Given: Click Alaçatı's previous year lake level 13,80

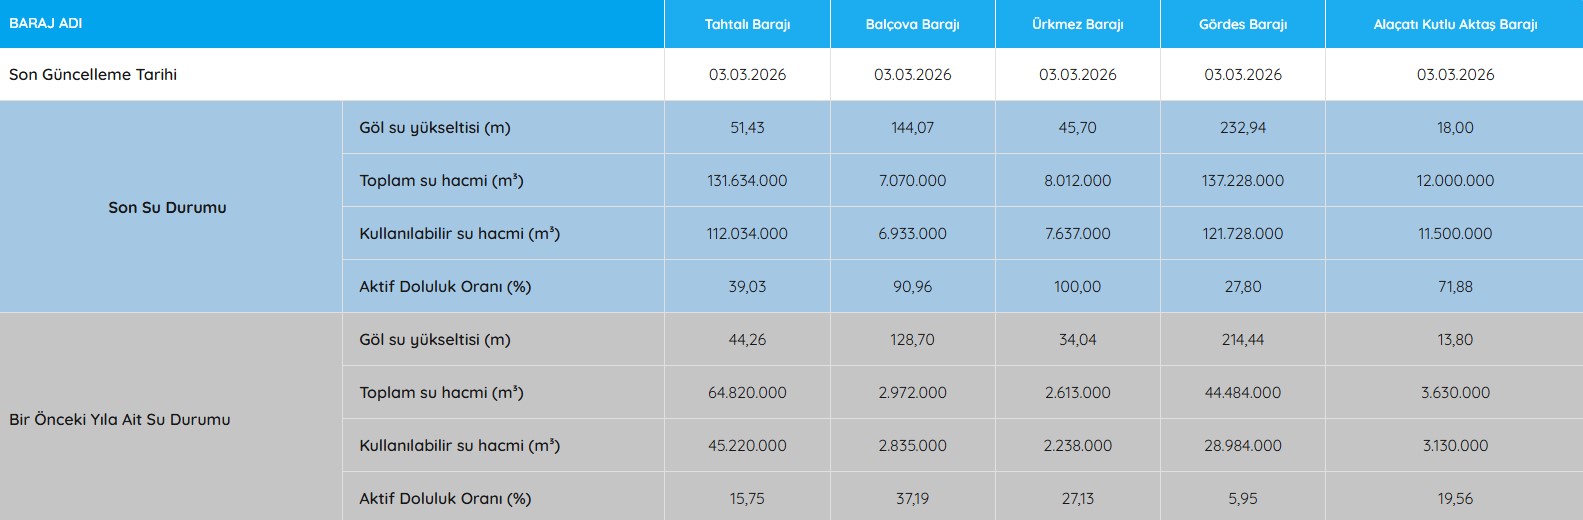Looking at the screenshot, I should [x=1454, y=340].
